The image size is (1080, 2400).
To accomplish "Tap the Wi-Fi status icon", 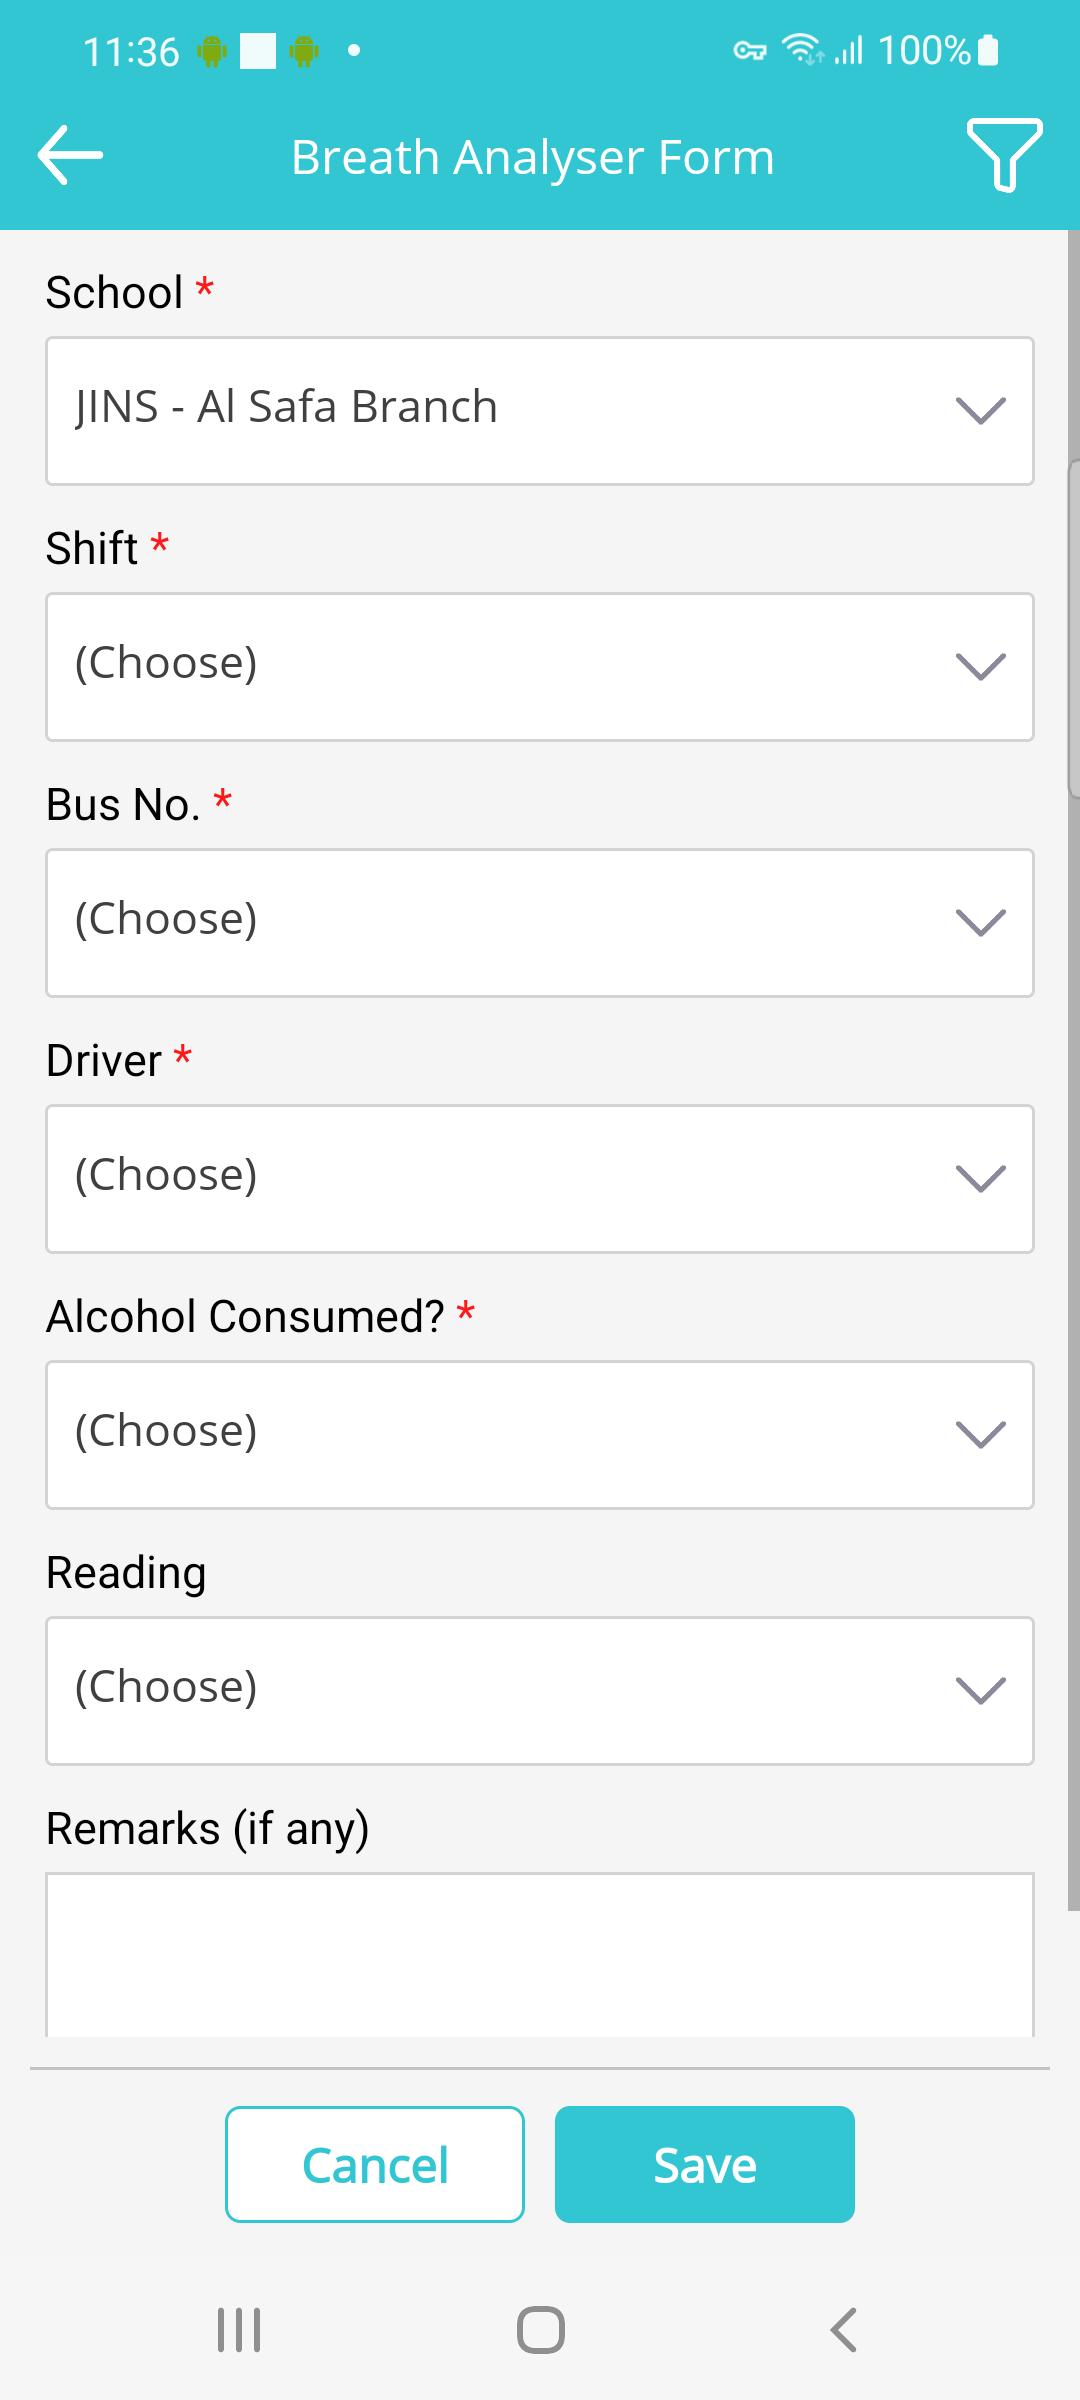I will pyautogui.click(x=802, y=50).
